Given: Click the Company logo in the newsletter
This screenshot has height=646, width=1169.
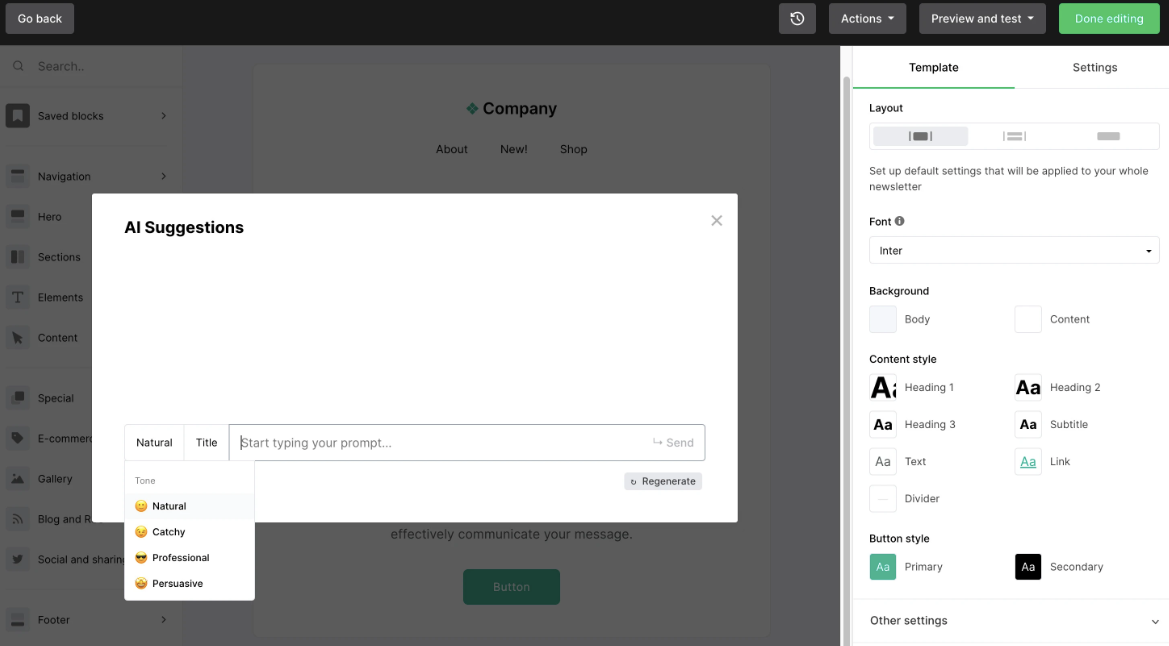Looking at the screenshot, I should click(511, 109).
